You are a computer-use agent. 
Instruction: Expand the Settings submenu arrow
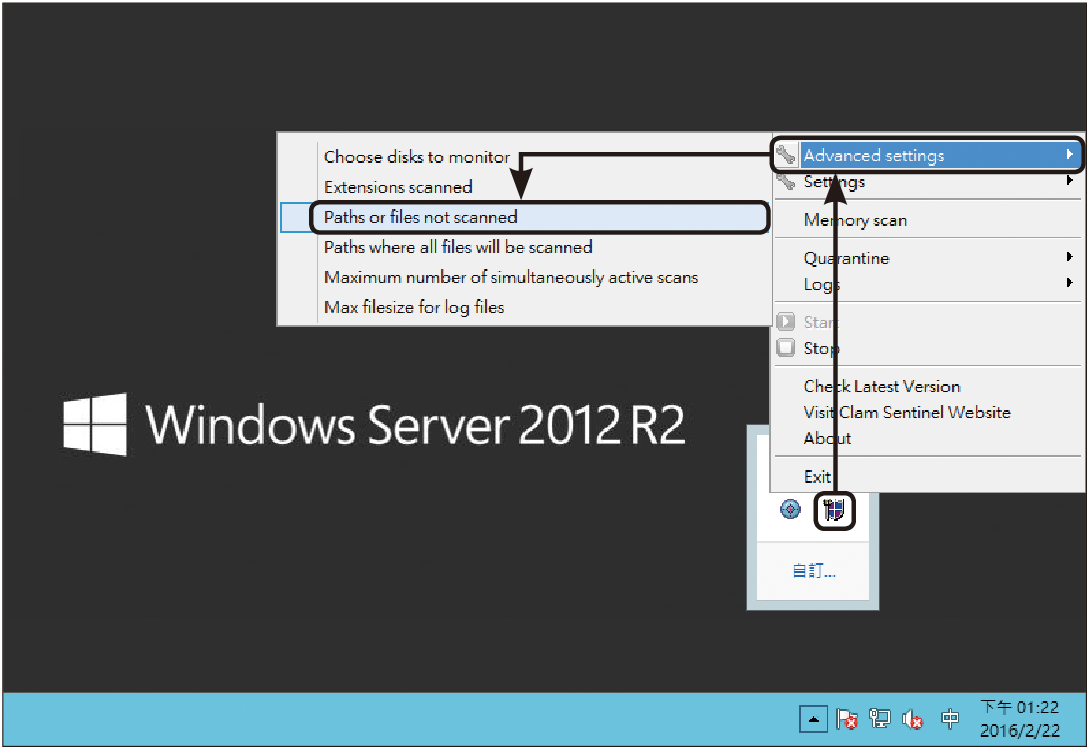pos(1070,181)
